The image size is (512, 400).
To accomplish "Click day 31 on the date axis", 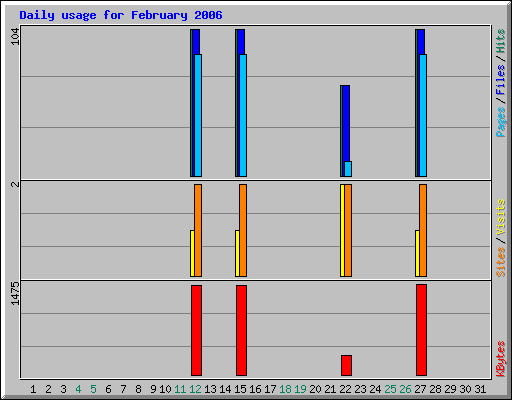I will [x=480, y=389].
